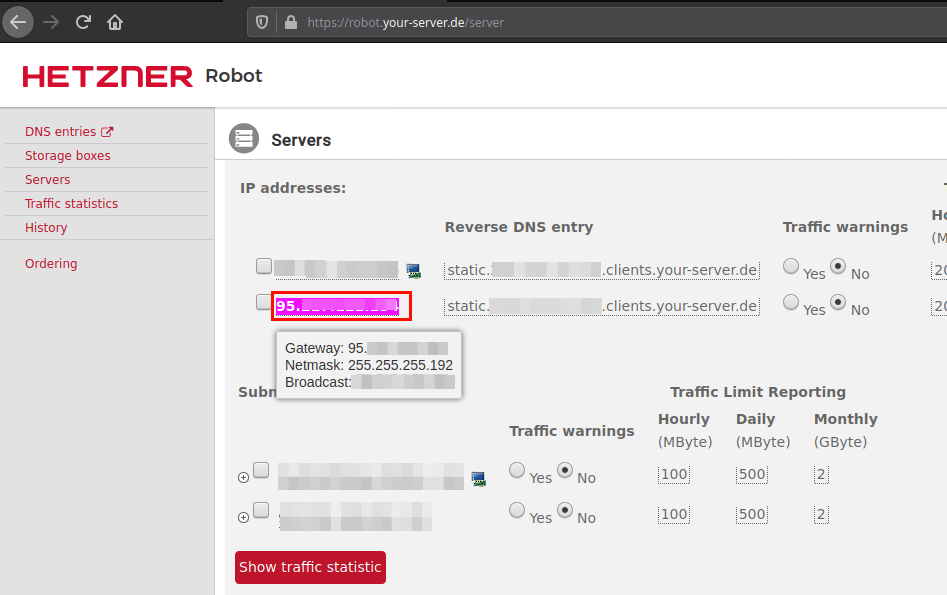Expand the first subnet with plus icon
Image resolution: width=947 pixels, height=595 pixels.
(243, 478)
